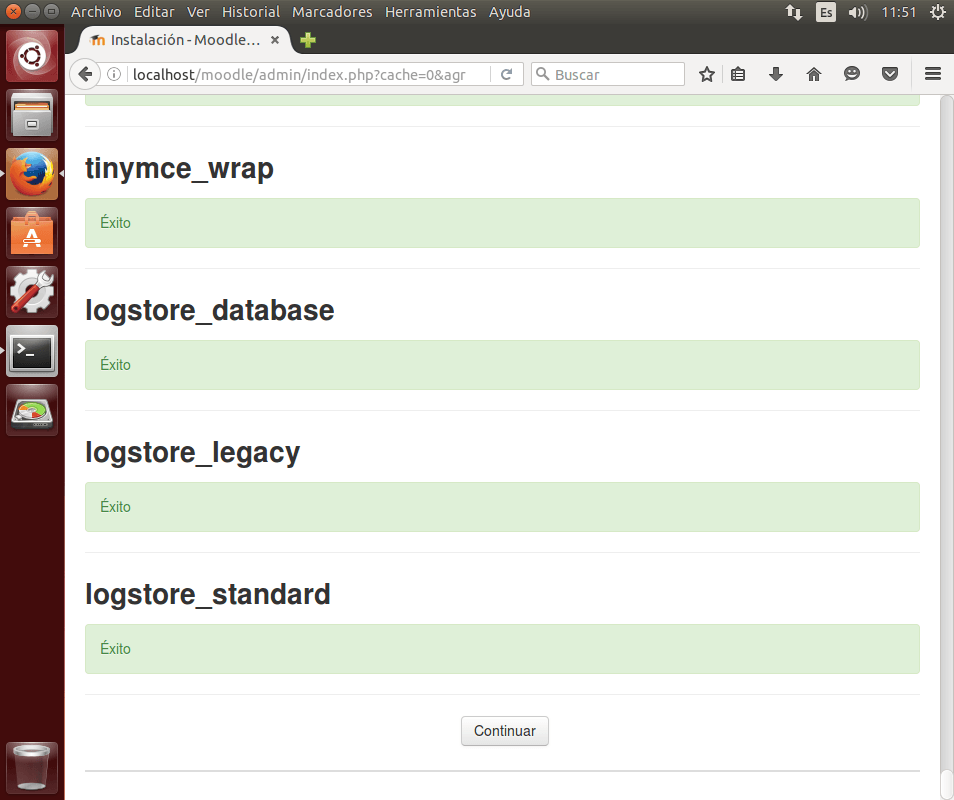Open the system power gear menu
Screen dimensions: 954x800
tap(938, 12)
